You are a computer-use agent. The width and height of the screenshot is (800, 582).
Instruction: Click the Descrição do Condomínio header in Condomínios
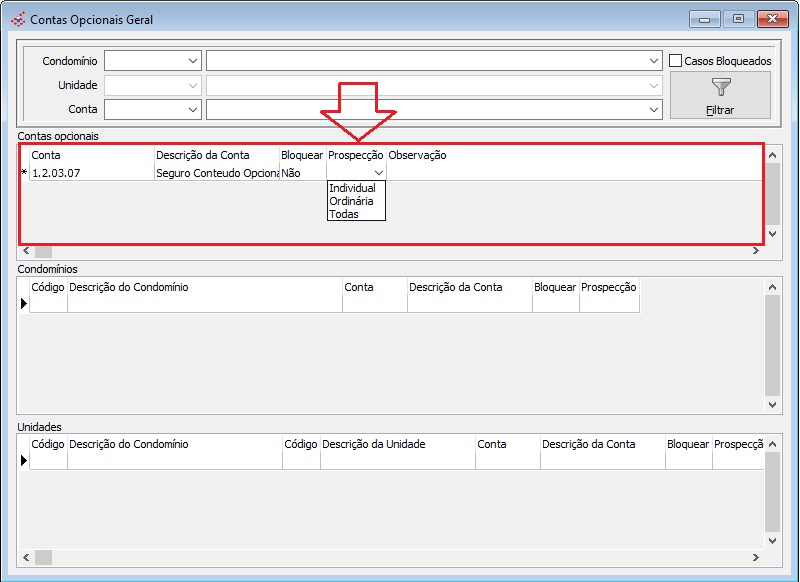coord(204,287)
